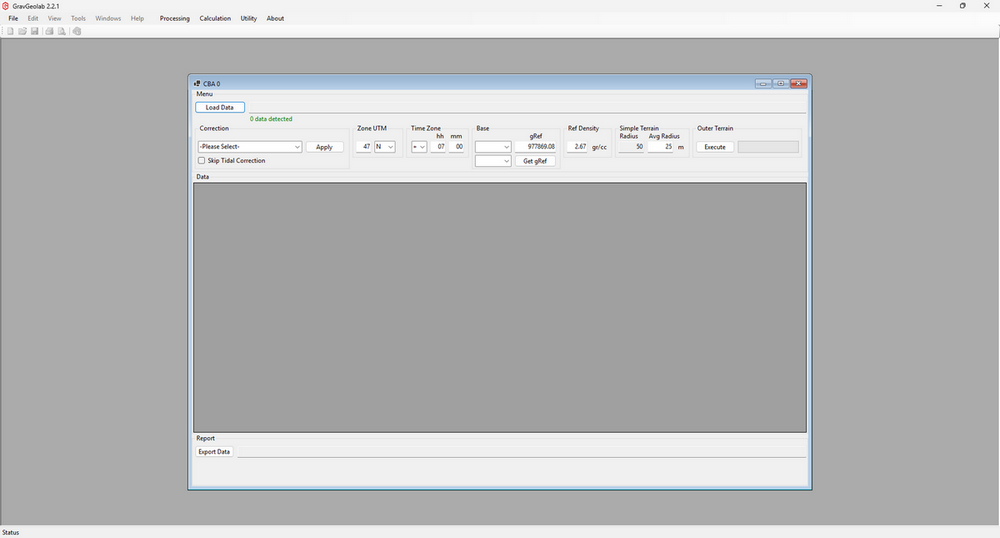Open the View menu
The image size is (1000, 538).
point(55,18)
